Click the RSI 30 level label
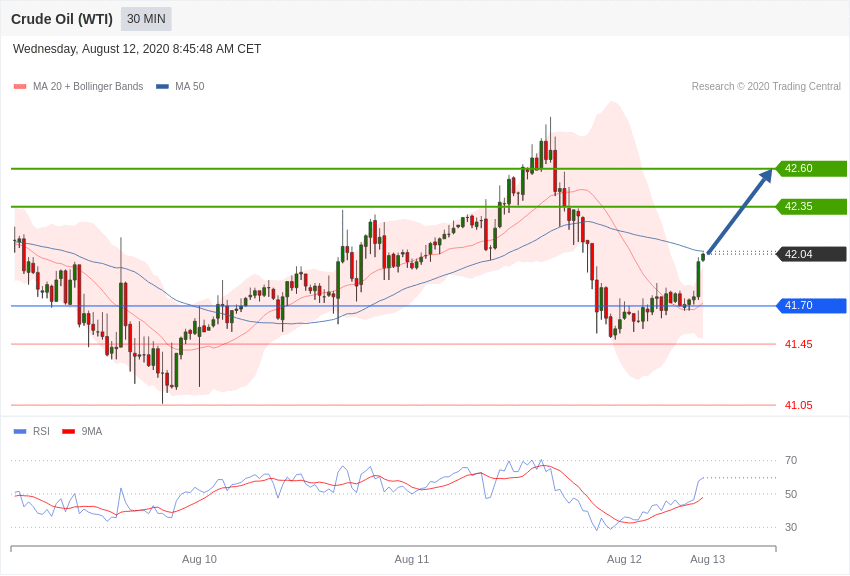The width and height of the screenshot is (850, 576). click(791, 527)
